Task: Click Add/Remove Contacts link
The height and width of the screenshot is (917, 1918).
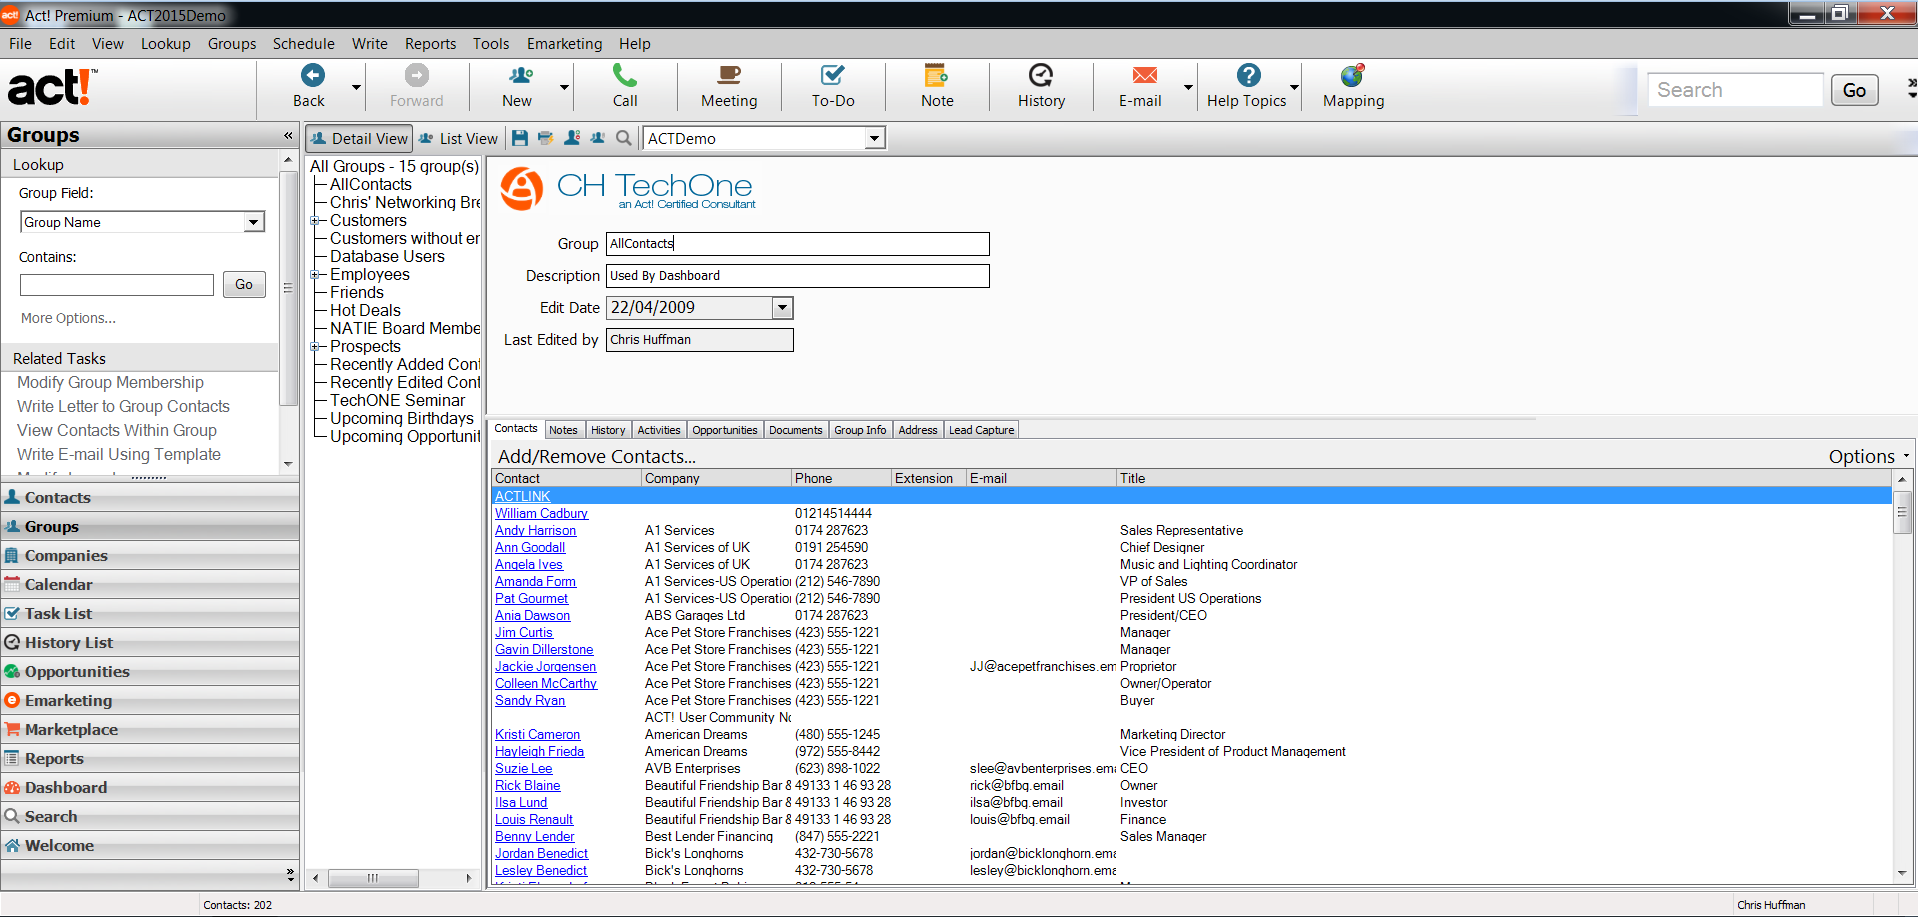Action: (597, 456)
